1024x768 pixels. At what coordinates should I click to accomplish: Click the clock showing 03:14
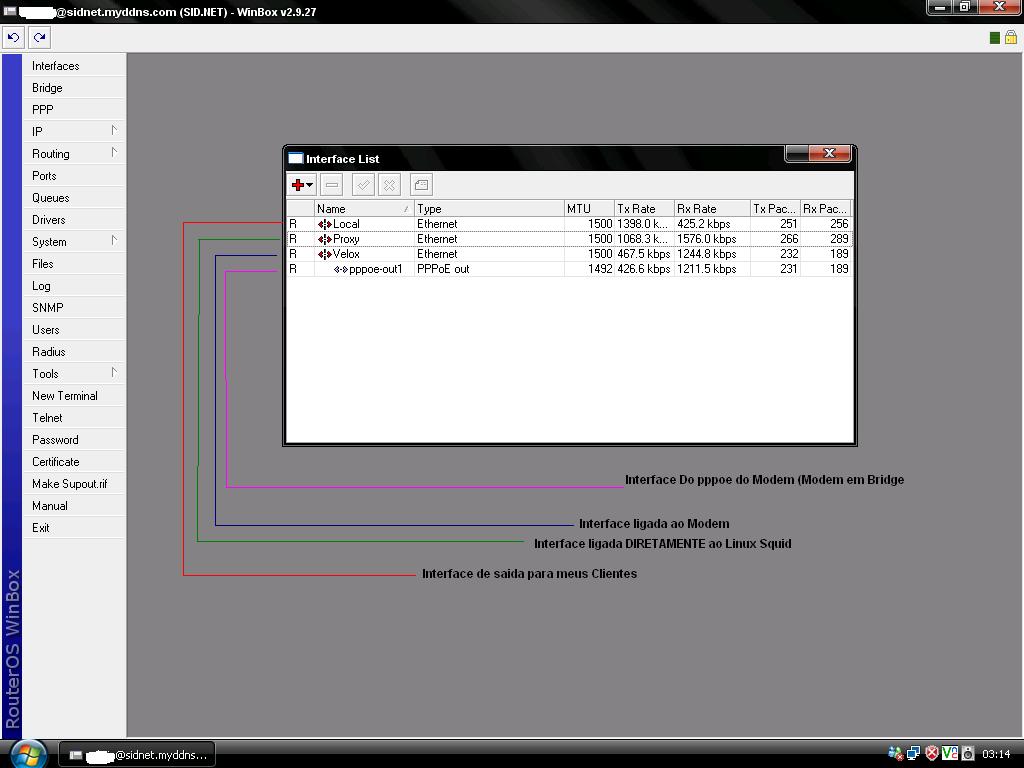pyautogui.click(x=996, y=754)
